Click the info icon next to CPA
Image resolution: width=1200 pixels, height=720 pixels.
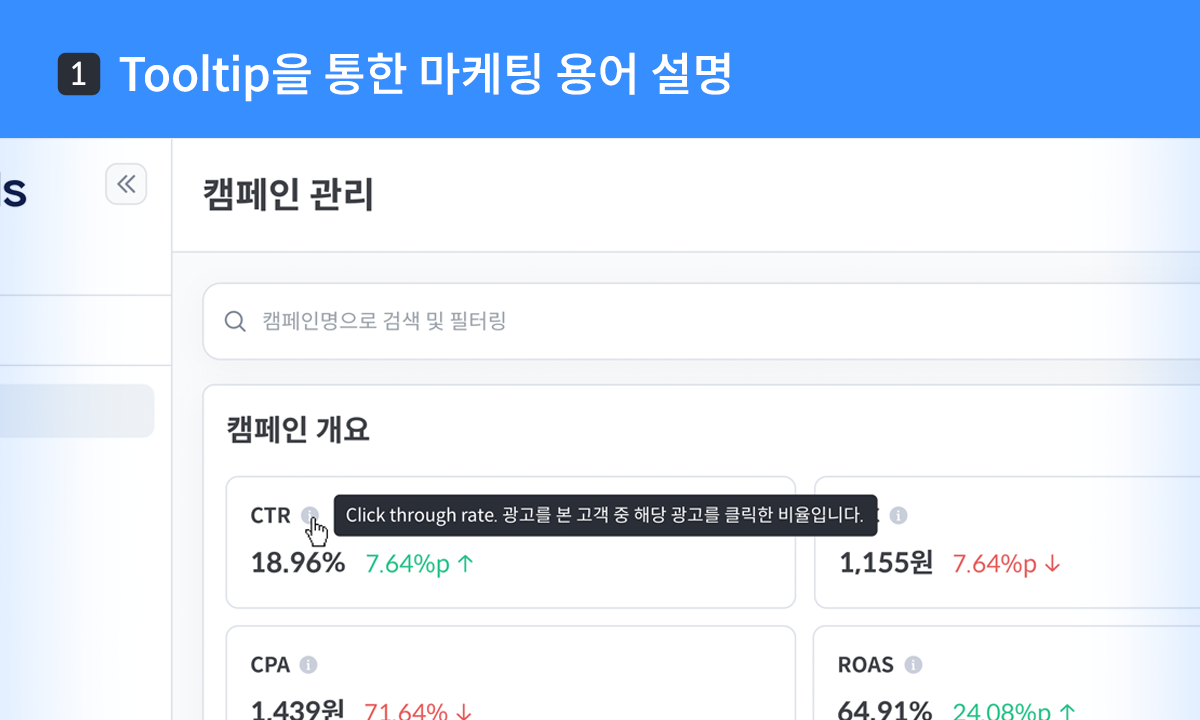(310, 664)
